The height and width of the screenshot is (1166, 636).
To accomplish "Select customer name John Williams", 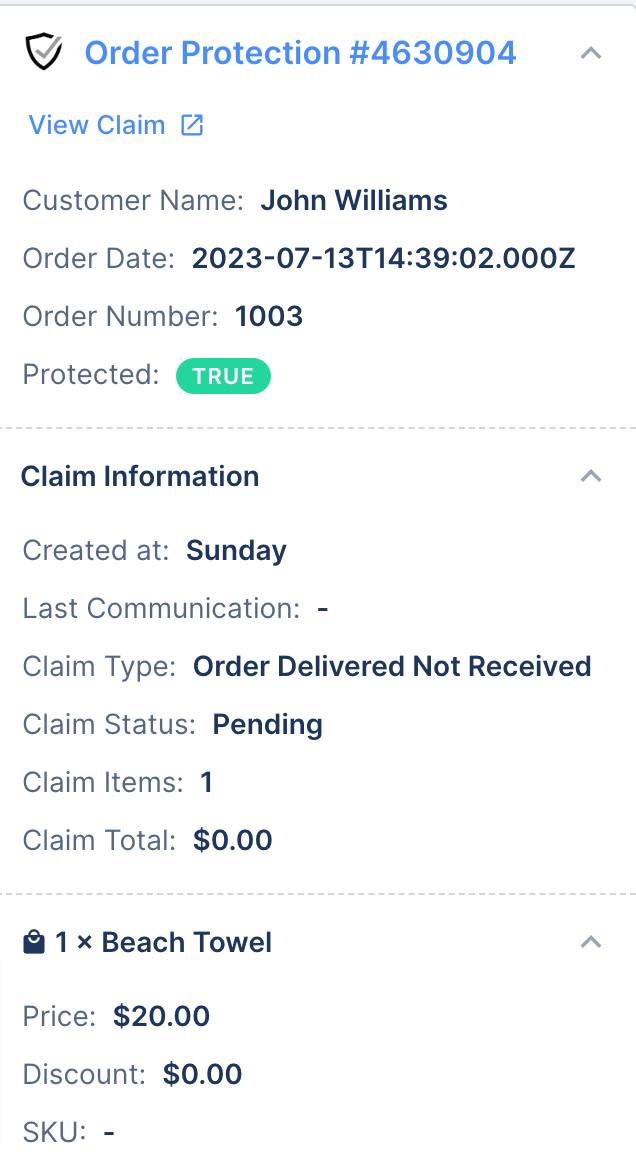I will (x=354, y=200).
